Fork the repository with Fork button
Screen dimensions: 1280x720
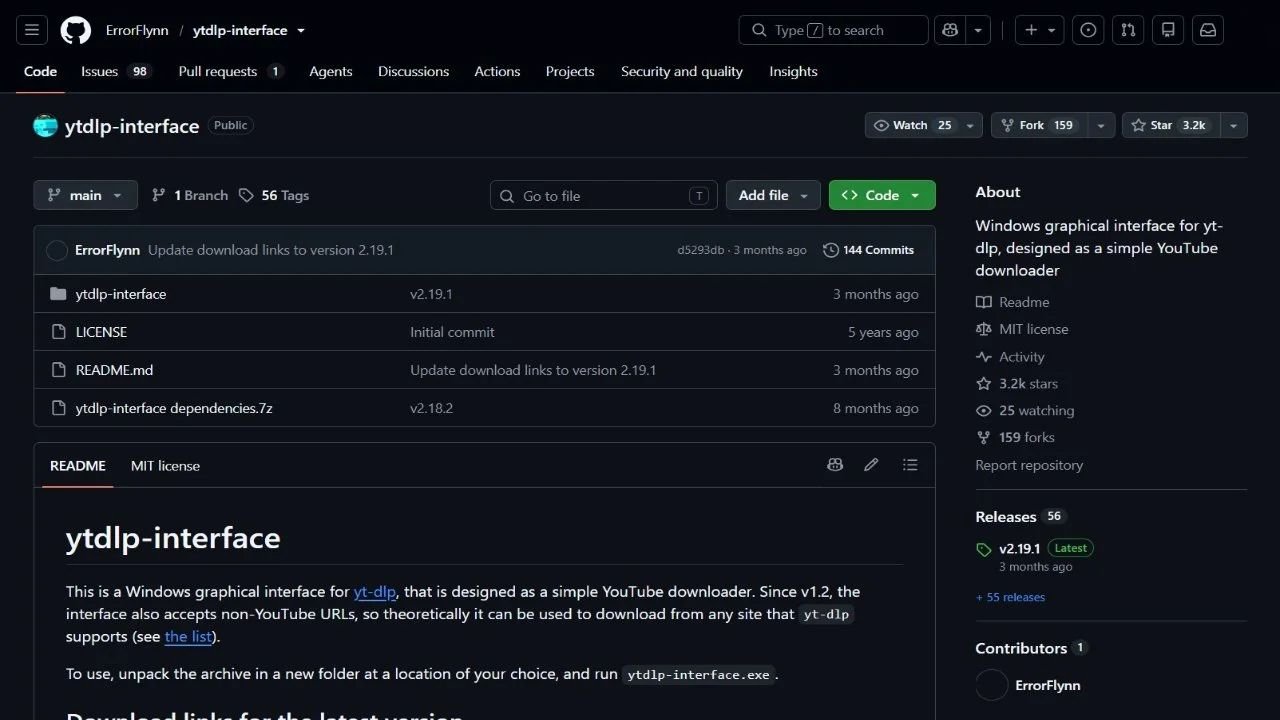[x=1040, y=125]
